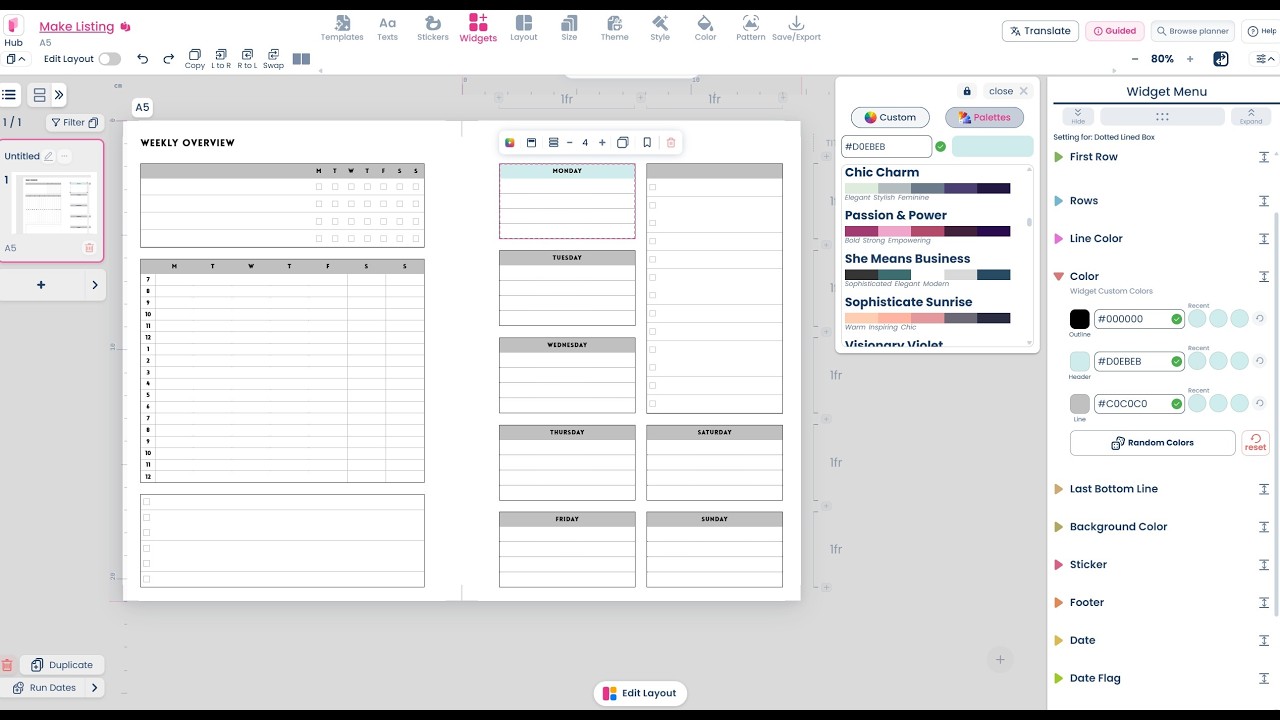This screenshot has height=720, width=1280.
Task: Tick the top checkbox in the right checklist
Action: coord(652,187)
